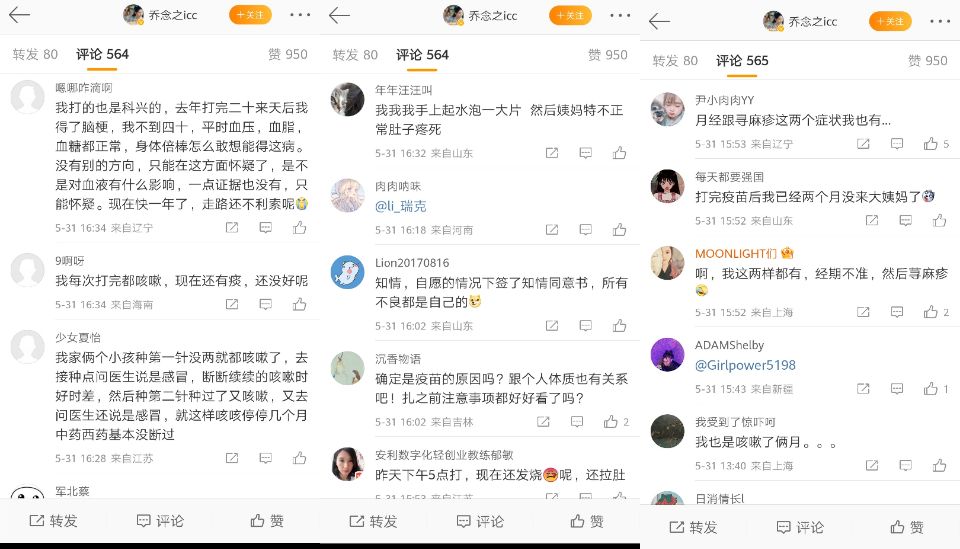Tap bottom 评论 button in right panel
The height and width of the screenshot is (549, 960).
[800, 527]
